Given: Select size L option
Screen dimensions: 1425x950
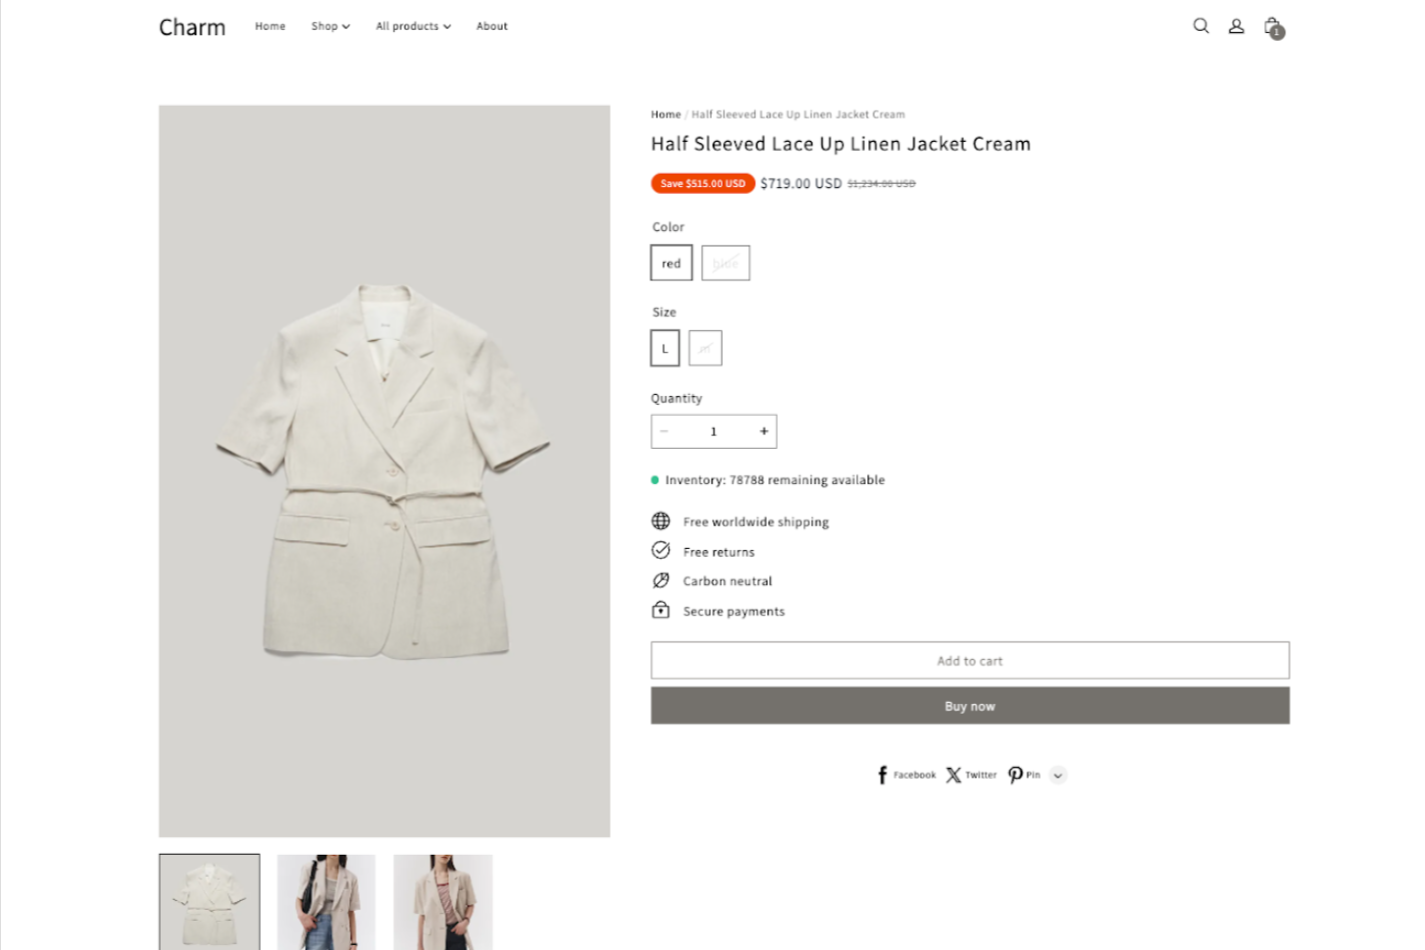Looking at the screenshot, I should pos(665,348).
